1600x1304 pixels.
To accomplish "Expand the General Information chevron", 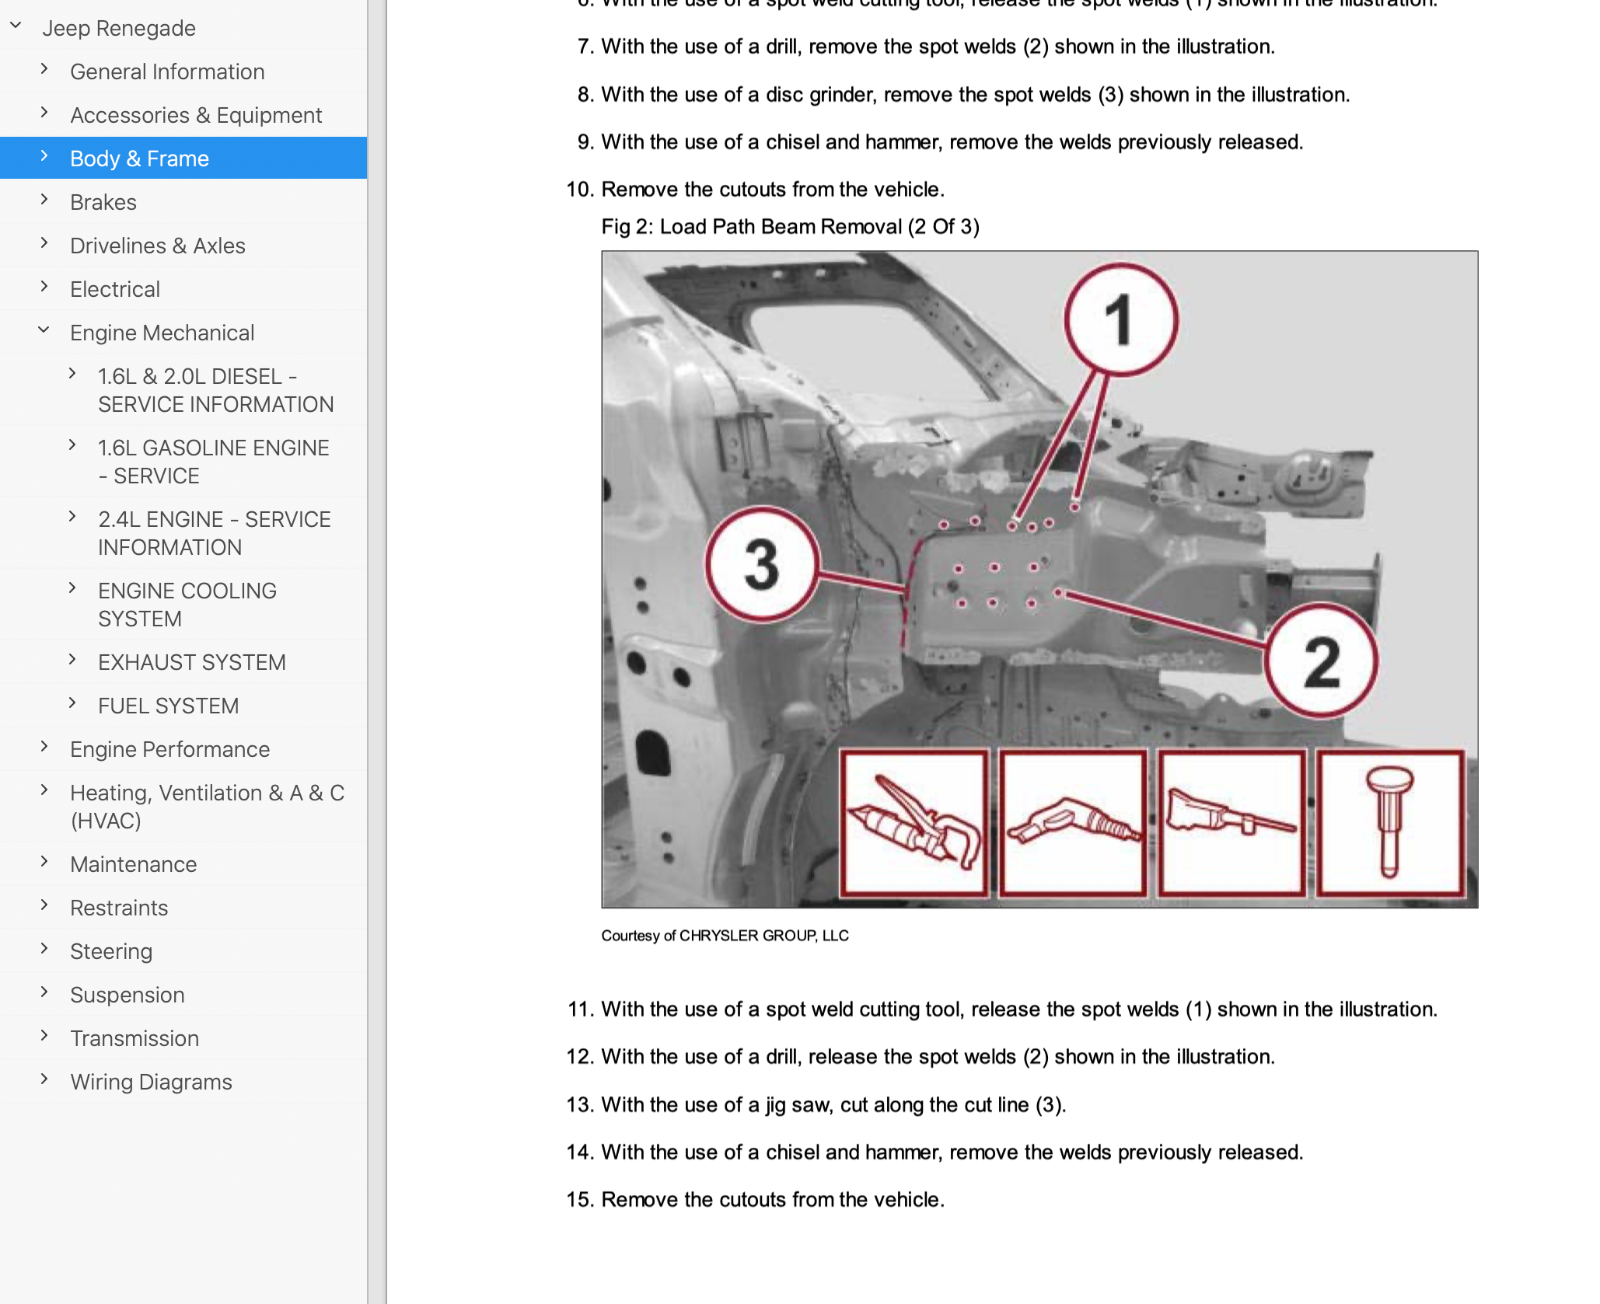I will (44, 69).
